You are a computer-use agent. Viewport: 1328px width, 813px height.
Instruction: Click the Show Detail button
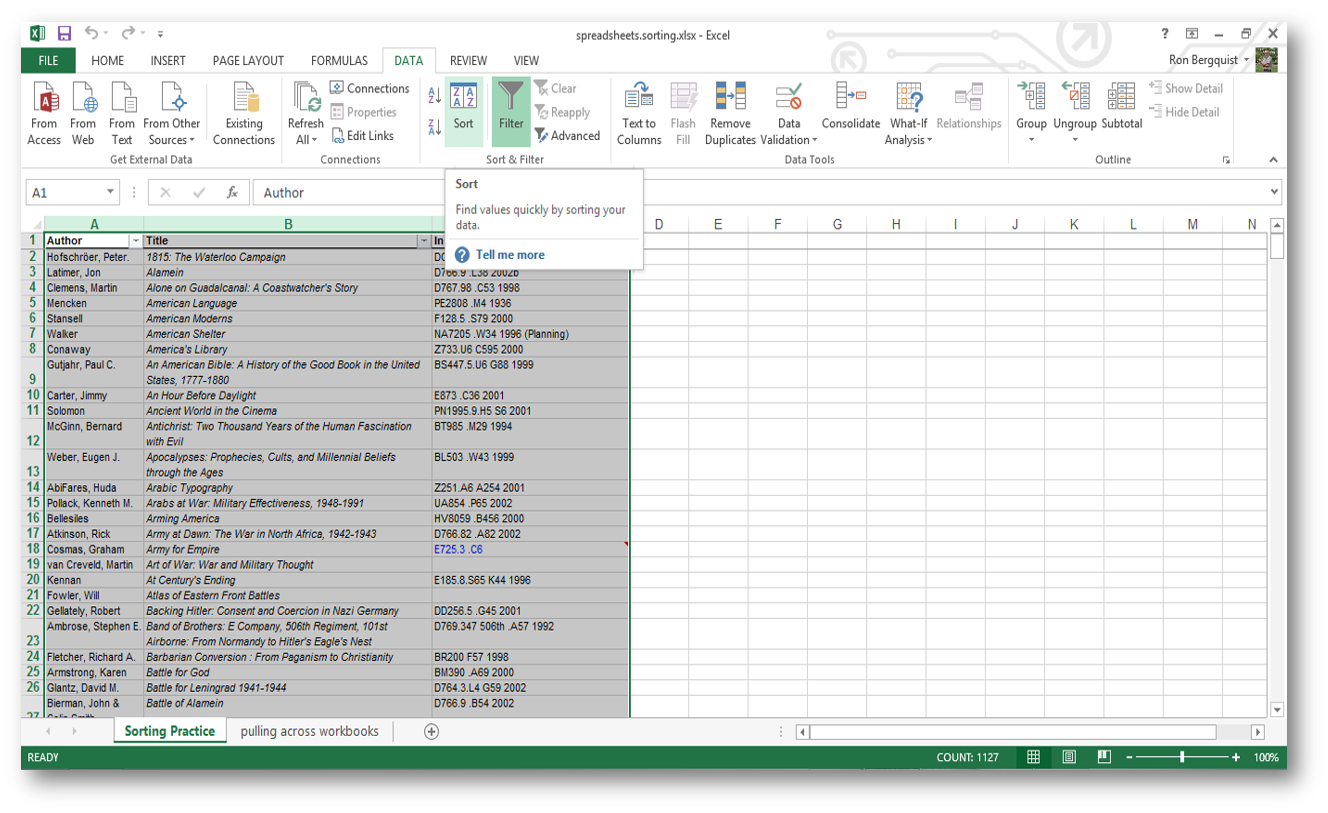tap(1187, 88)
